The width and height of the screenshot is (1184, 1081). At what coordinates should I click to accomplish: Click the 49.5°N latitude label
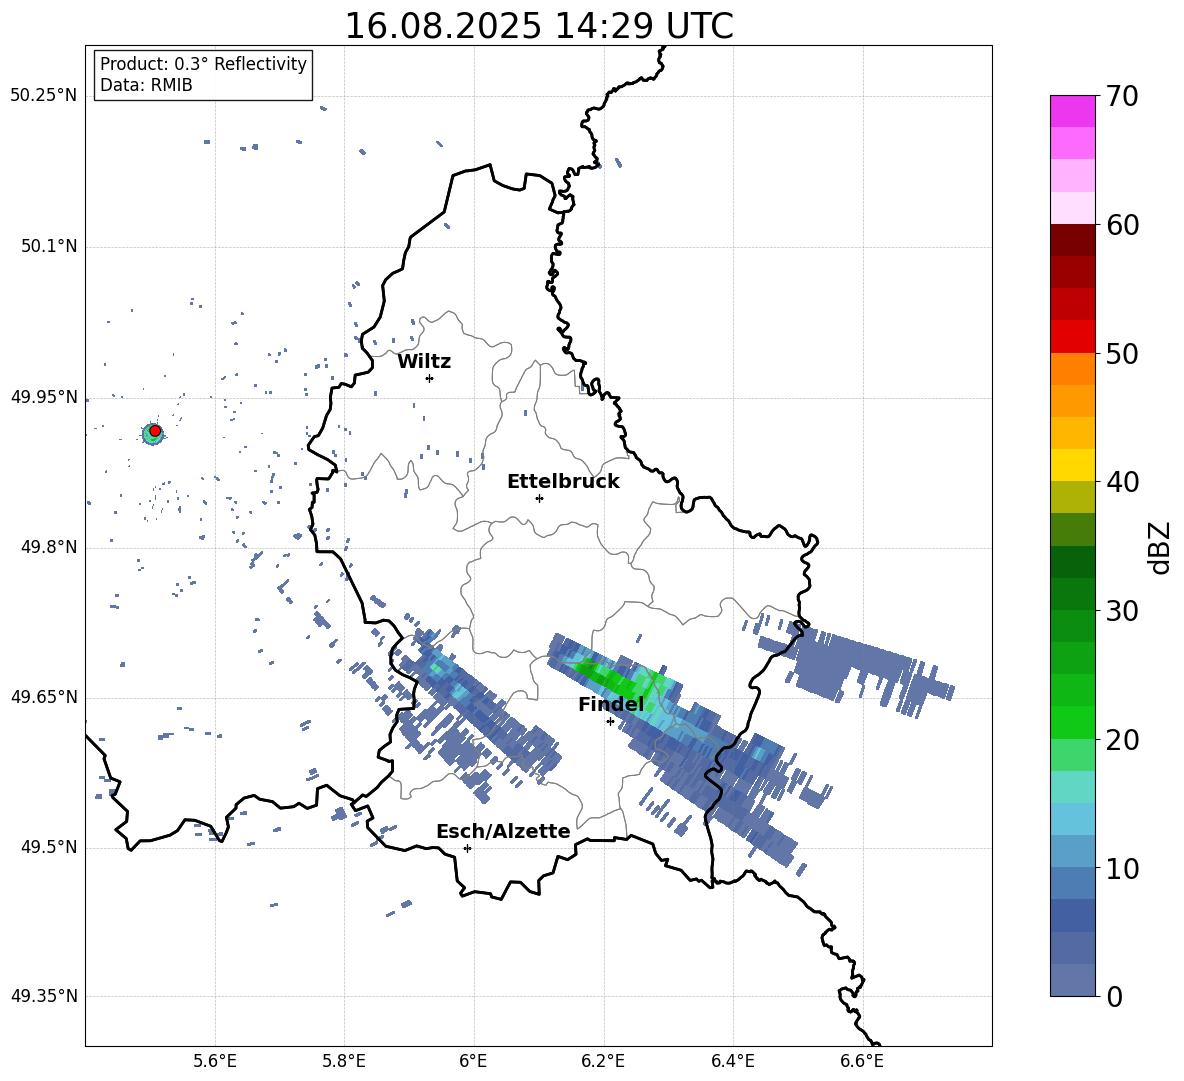click(49, 847)
